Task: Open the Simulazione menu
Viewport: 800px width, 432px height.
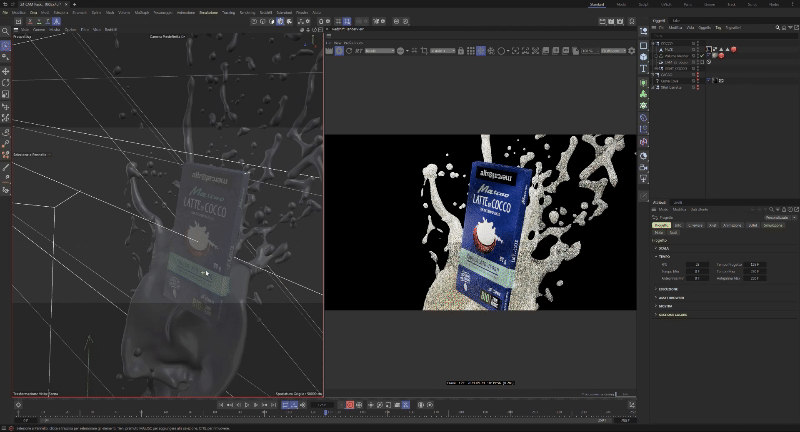Action: pyautogui.click(x=208, y=12)
